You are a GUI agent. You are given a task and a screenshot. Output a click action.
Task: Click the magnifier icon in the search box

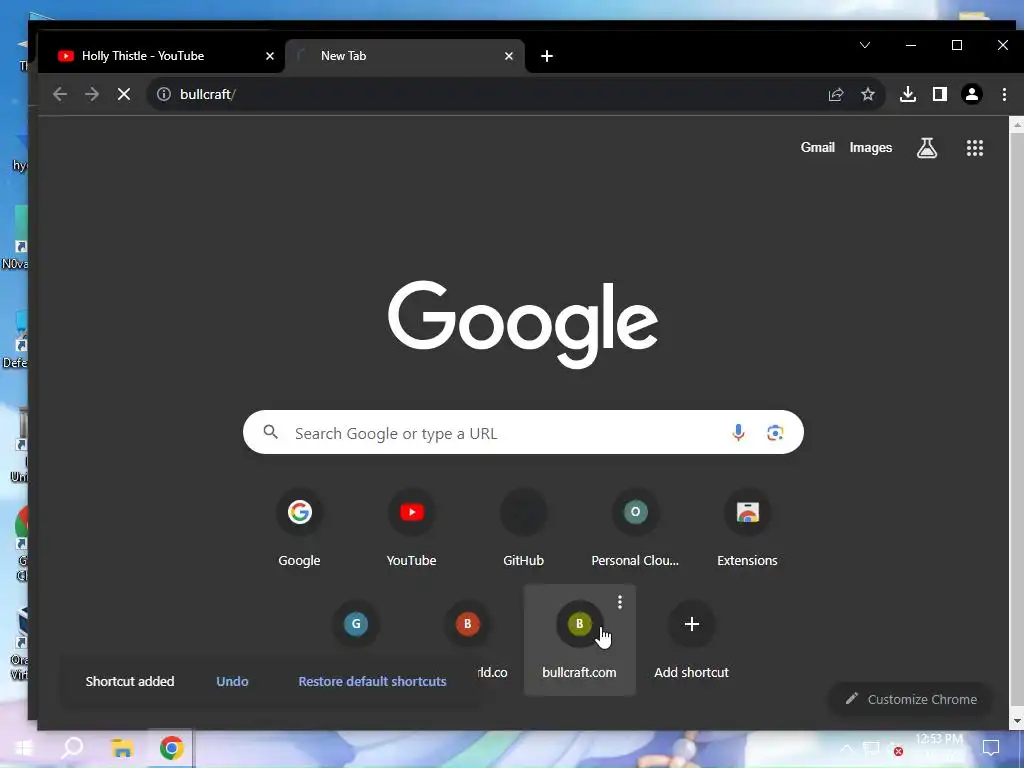pos(270,432)
